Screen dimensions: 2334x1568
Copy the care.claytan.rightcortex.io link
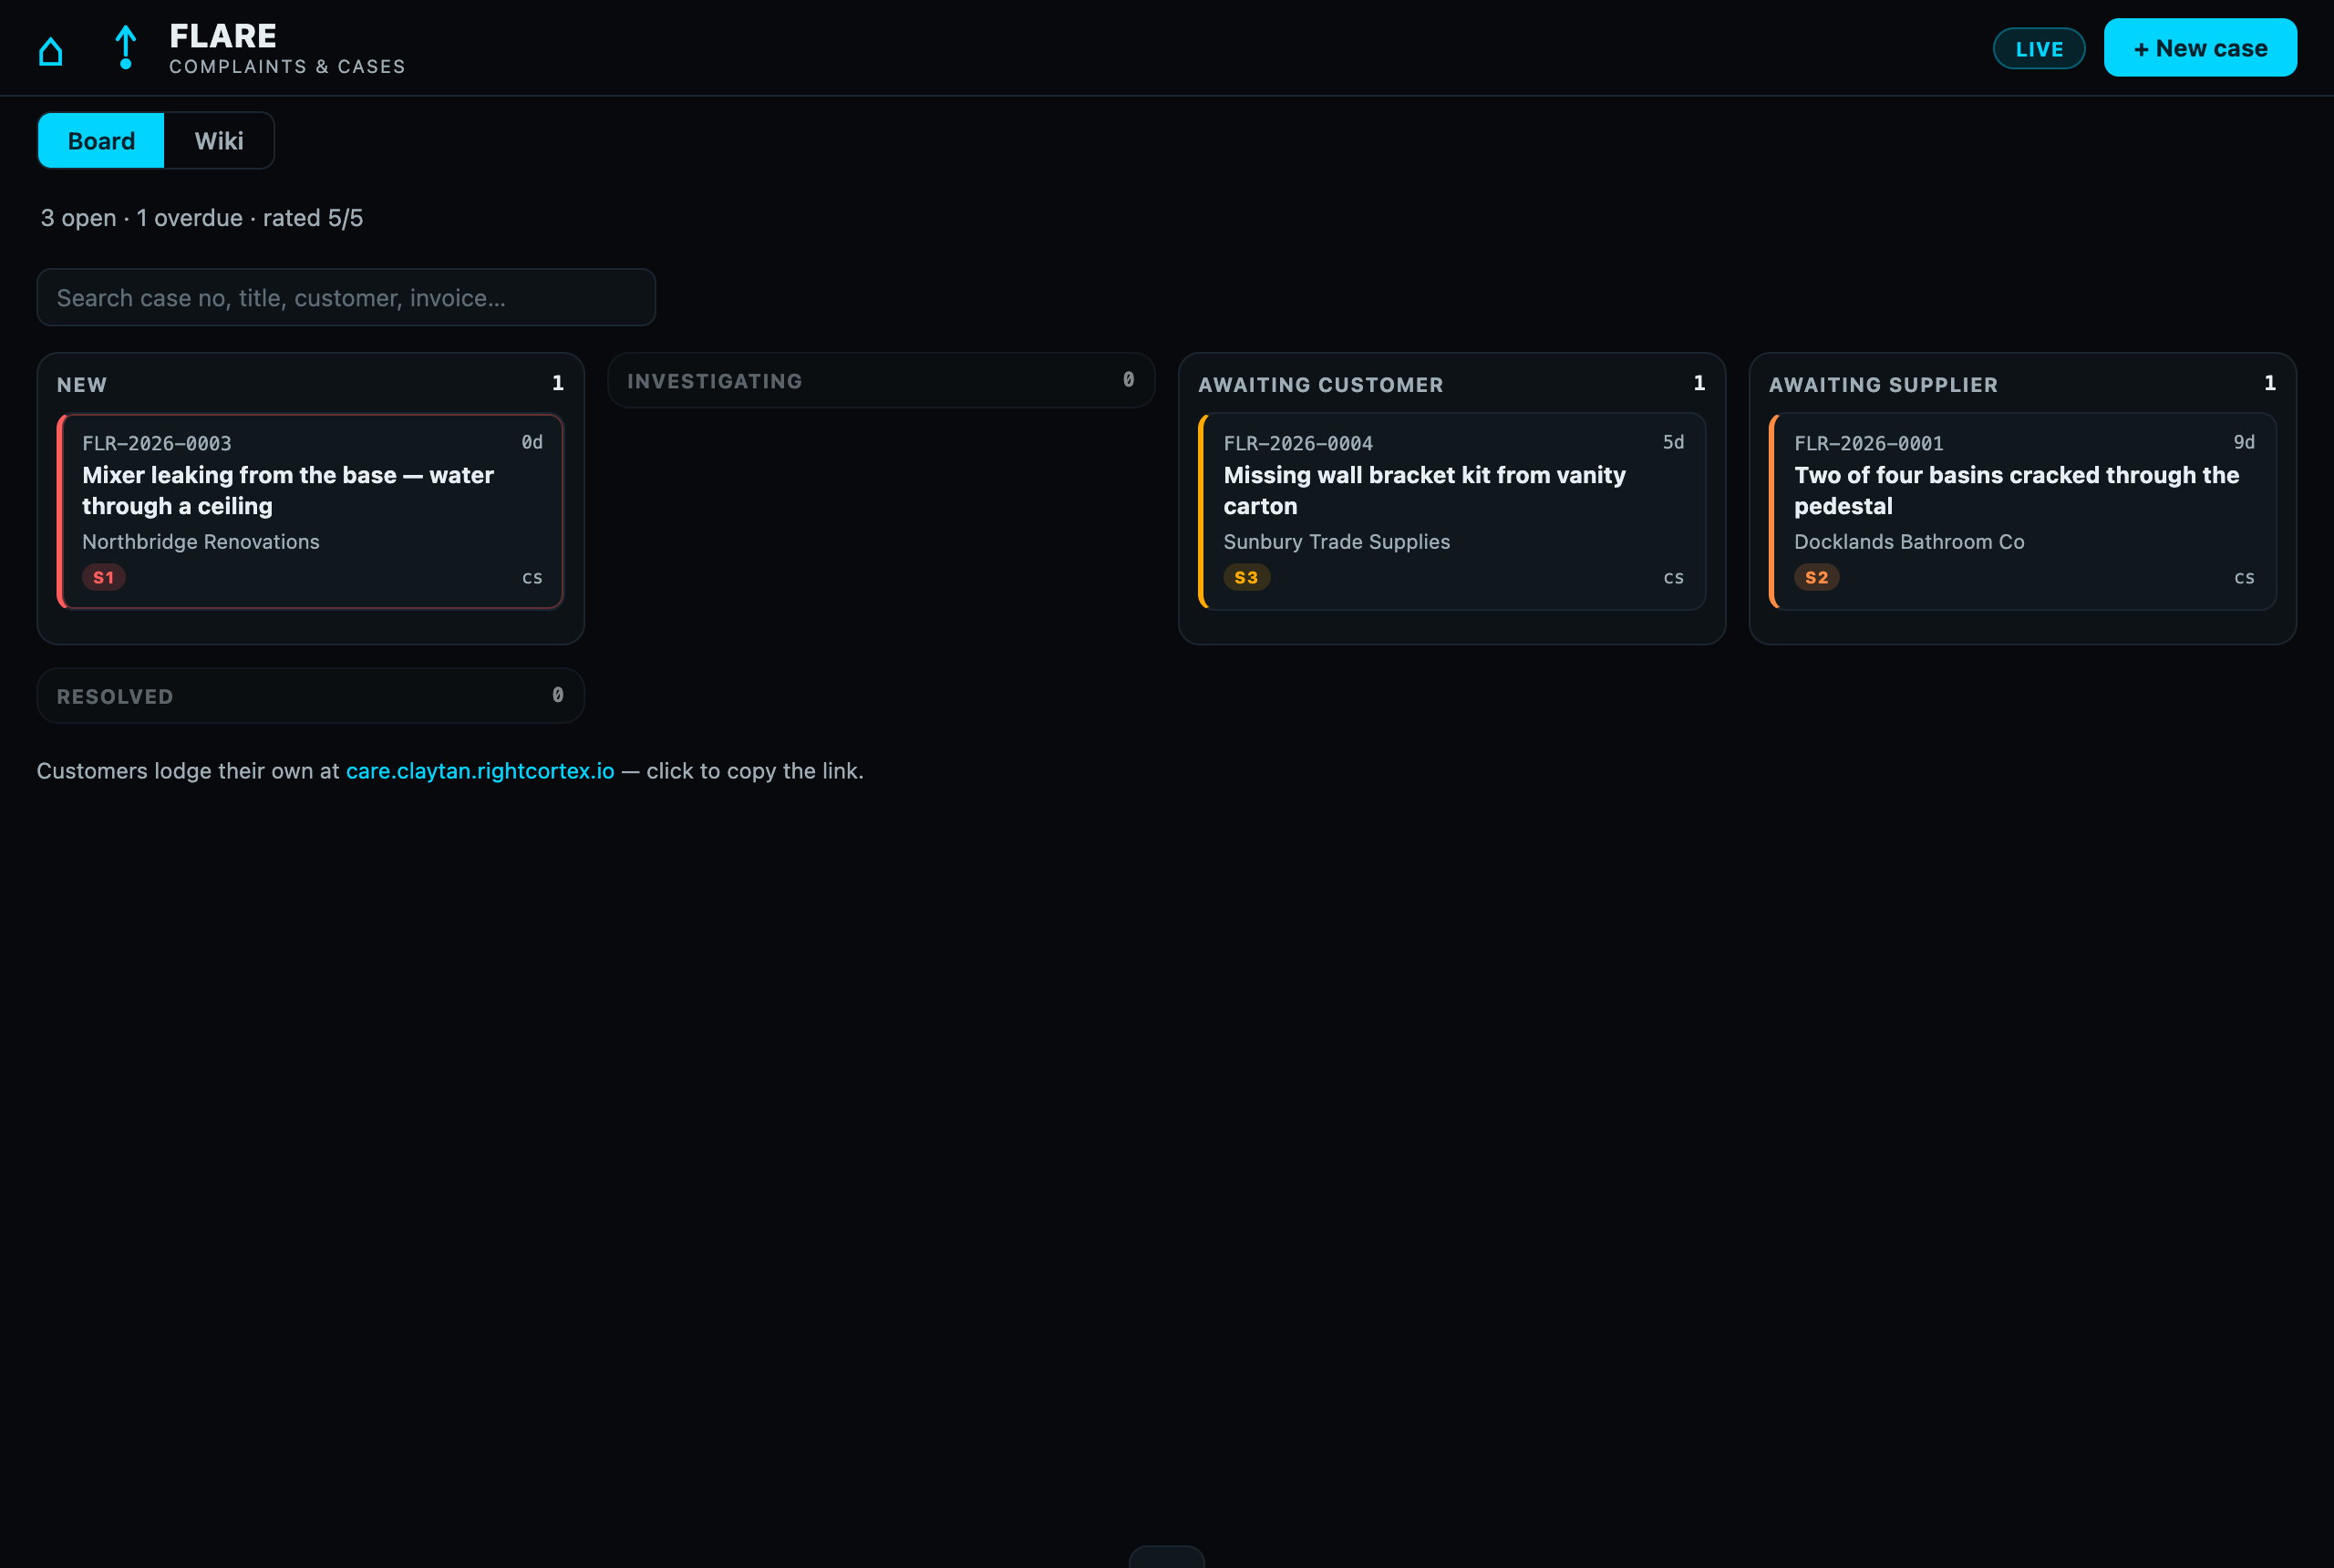click(480, 771)
